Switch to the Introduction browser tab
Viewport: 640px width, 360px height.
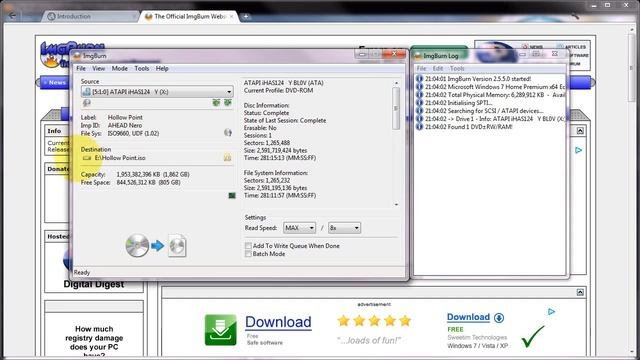89,16
